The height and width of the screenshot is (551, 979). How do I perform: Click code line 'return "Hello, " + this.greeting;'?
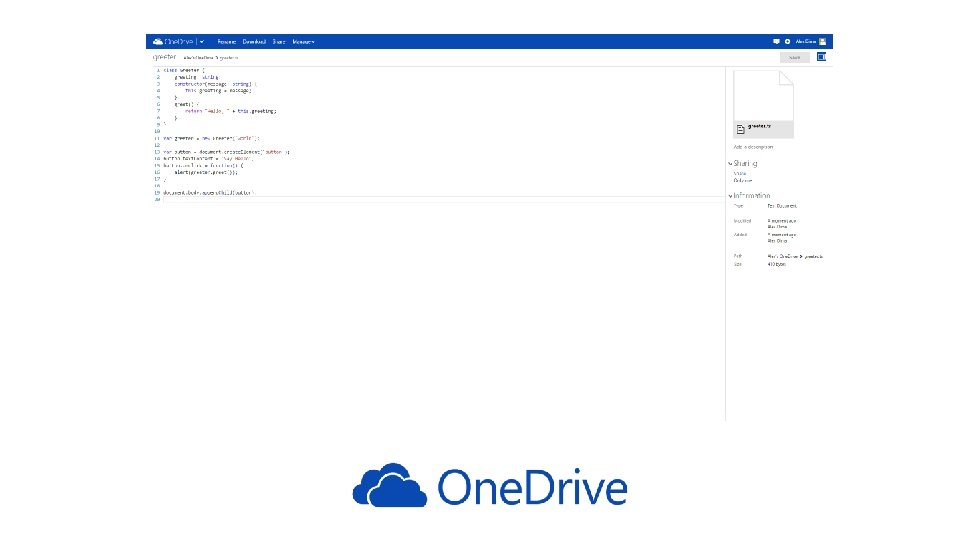(230, 111)
